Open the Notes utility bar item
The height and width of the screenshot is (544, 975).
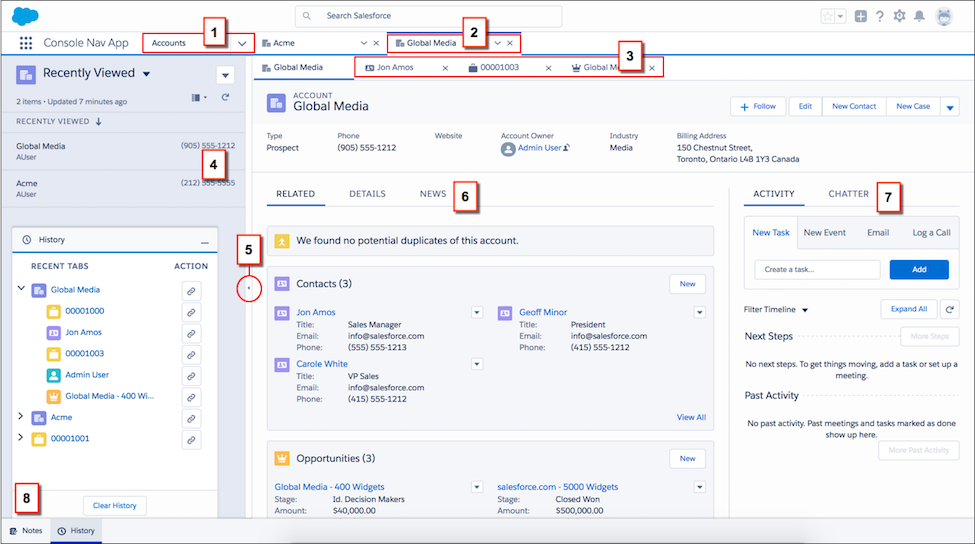pyautogui.click(x=26, y=531)
